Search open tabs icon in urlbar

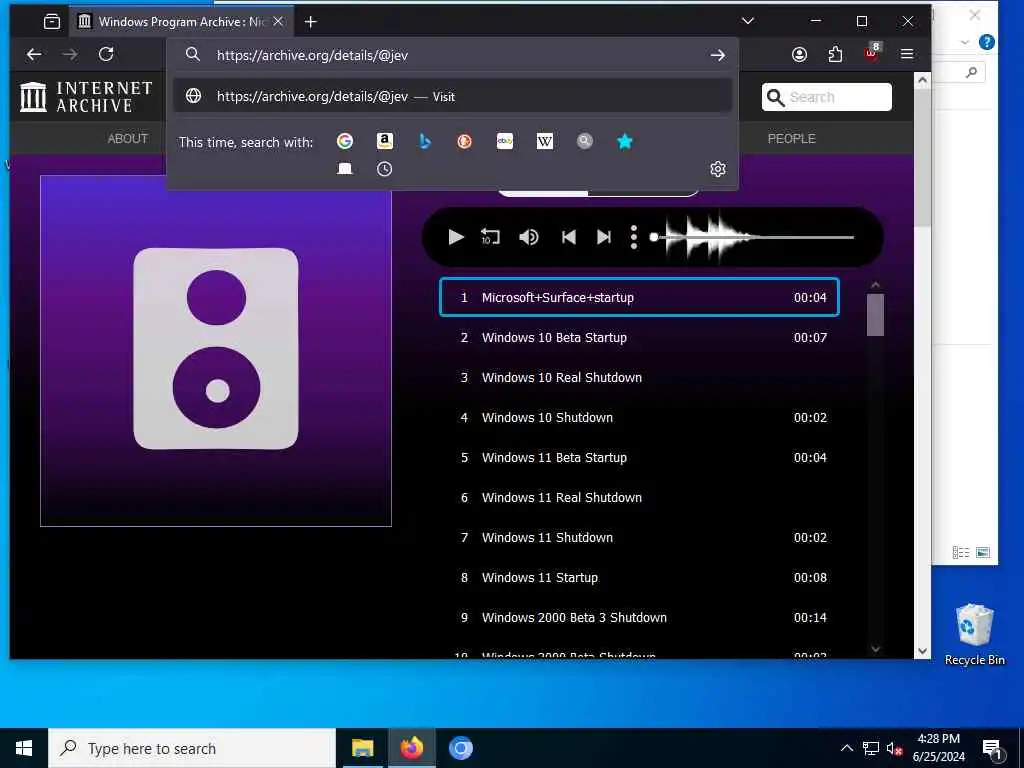pyautogui.click(x=345, y=169)
